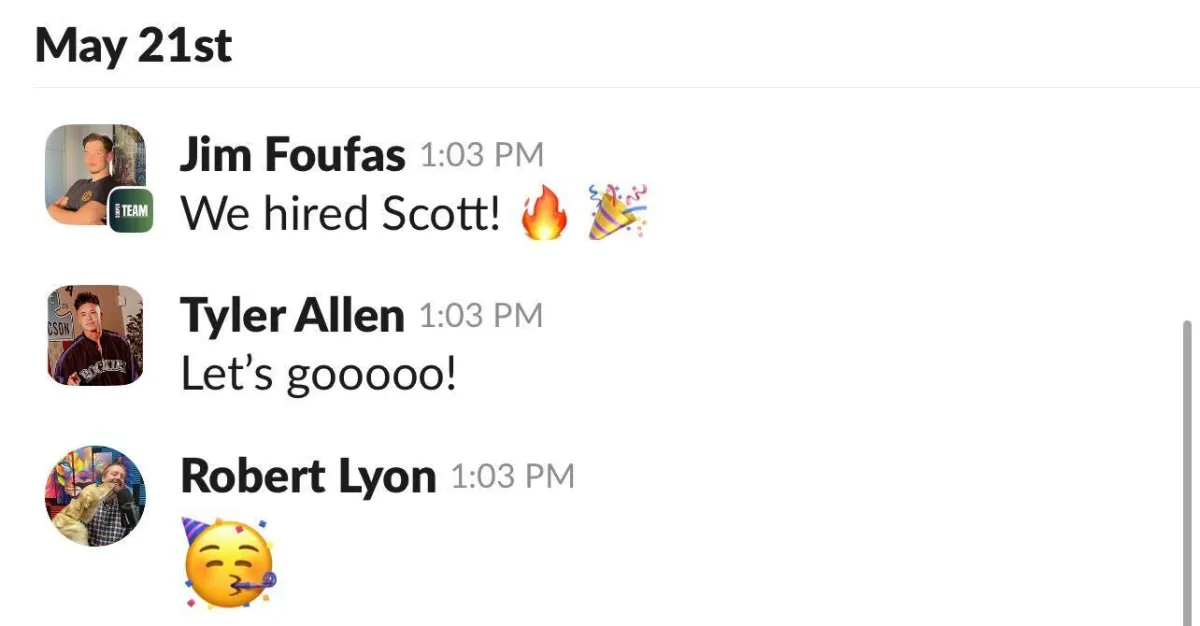Screen dimensions: 1200x626
Task: Click the 1:03 PM timestamp beside Robert Lyon
Action: [513, 476]
